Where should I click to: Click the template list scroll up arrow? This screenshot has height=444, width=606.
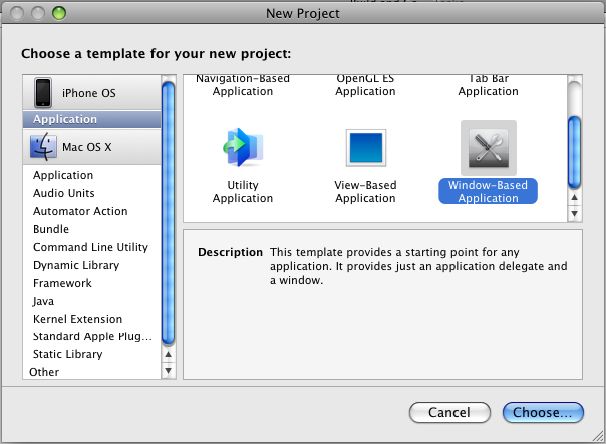(575, 197)
